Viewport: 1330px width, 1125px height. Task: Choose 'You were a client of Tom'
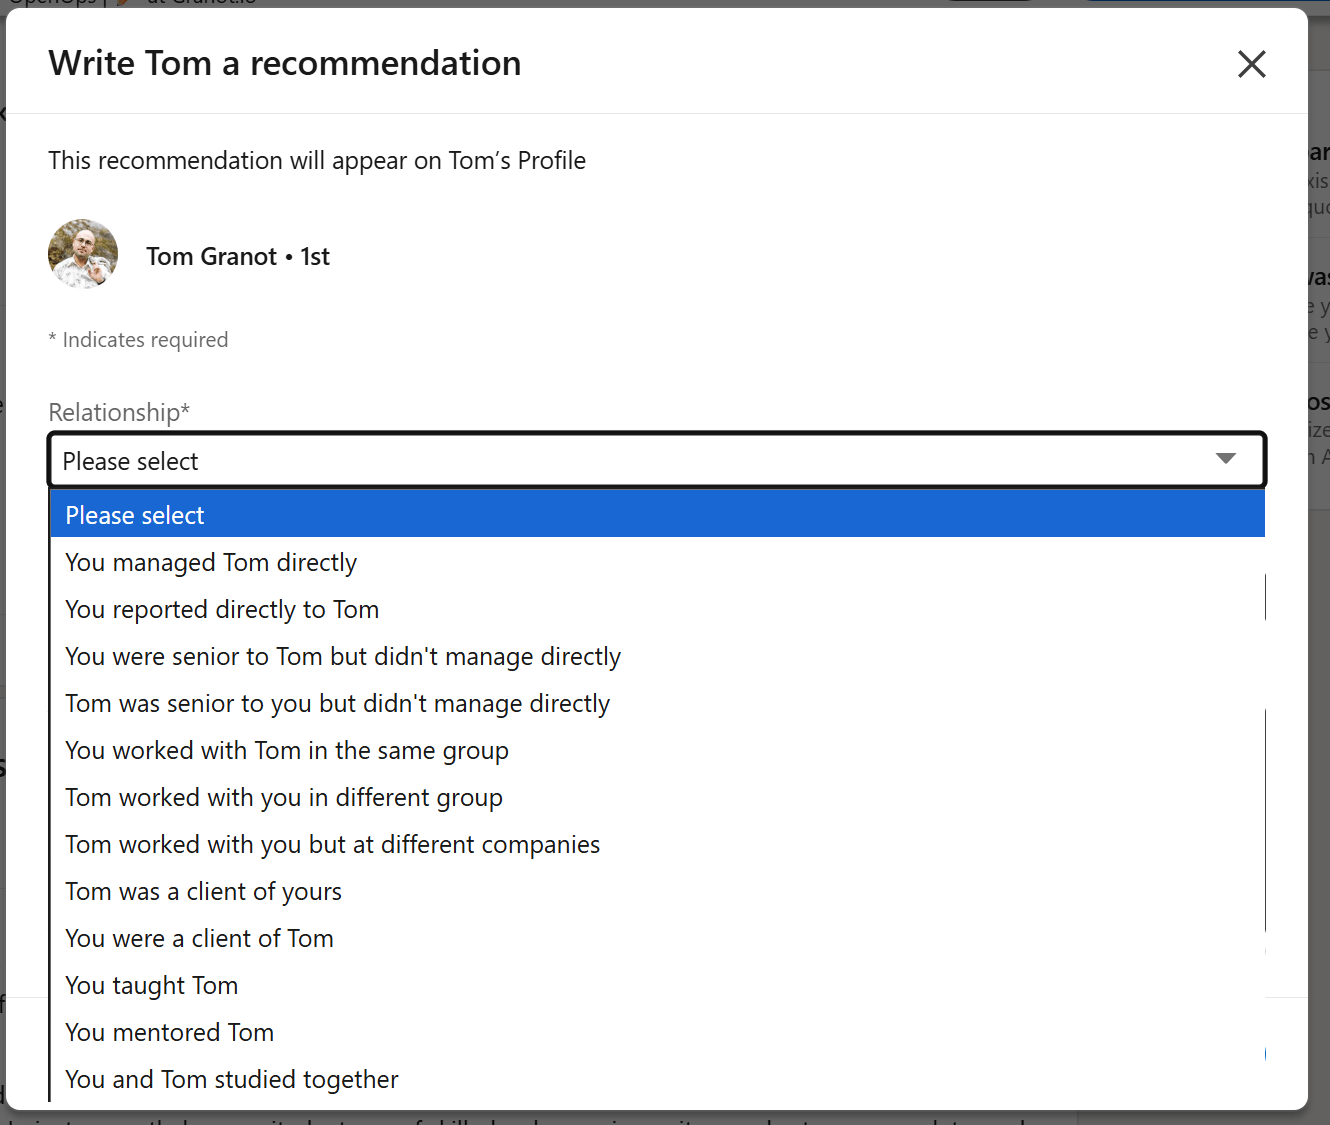(200, 938)
